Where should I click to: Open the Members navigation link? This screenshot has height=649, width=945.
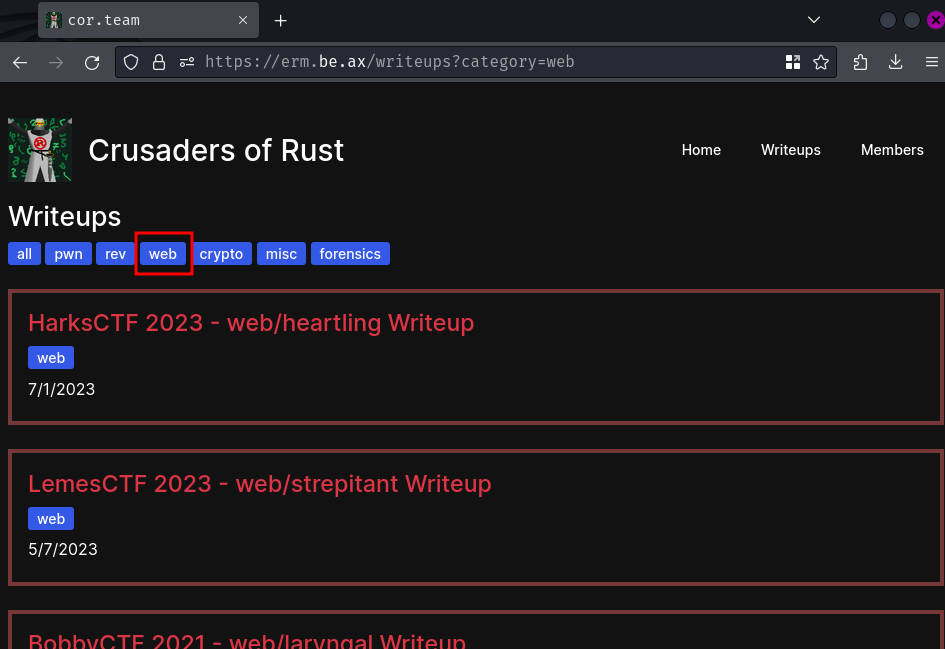pyautogui.click(x=892, y=150)
